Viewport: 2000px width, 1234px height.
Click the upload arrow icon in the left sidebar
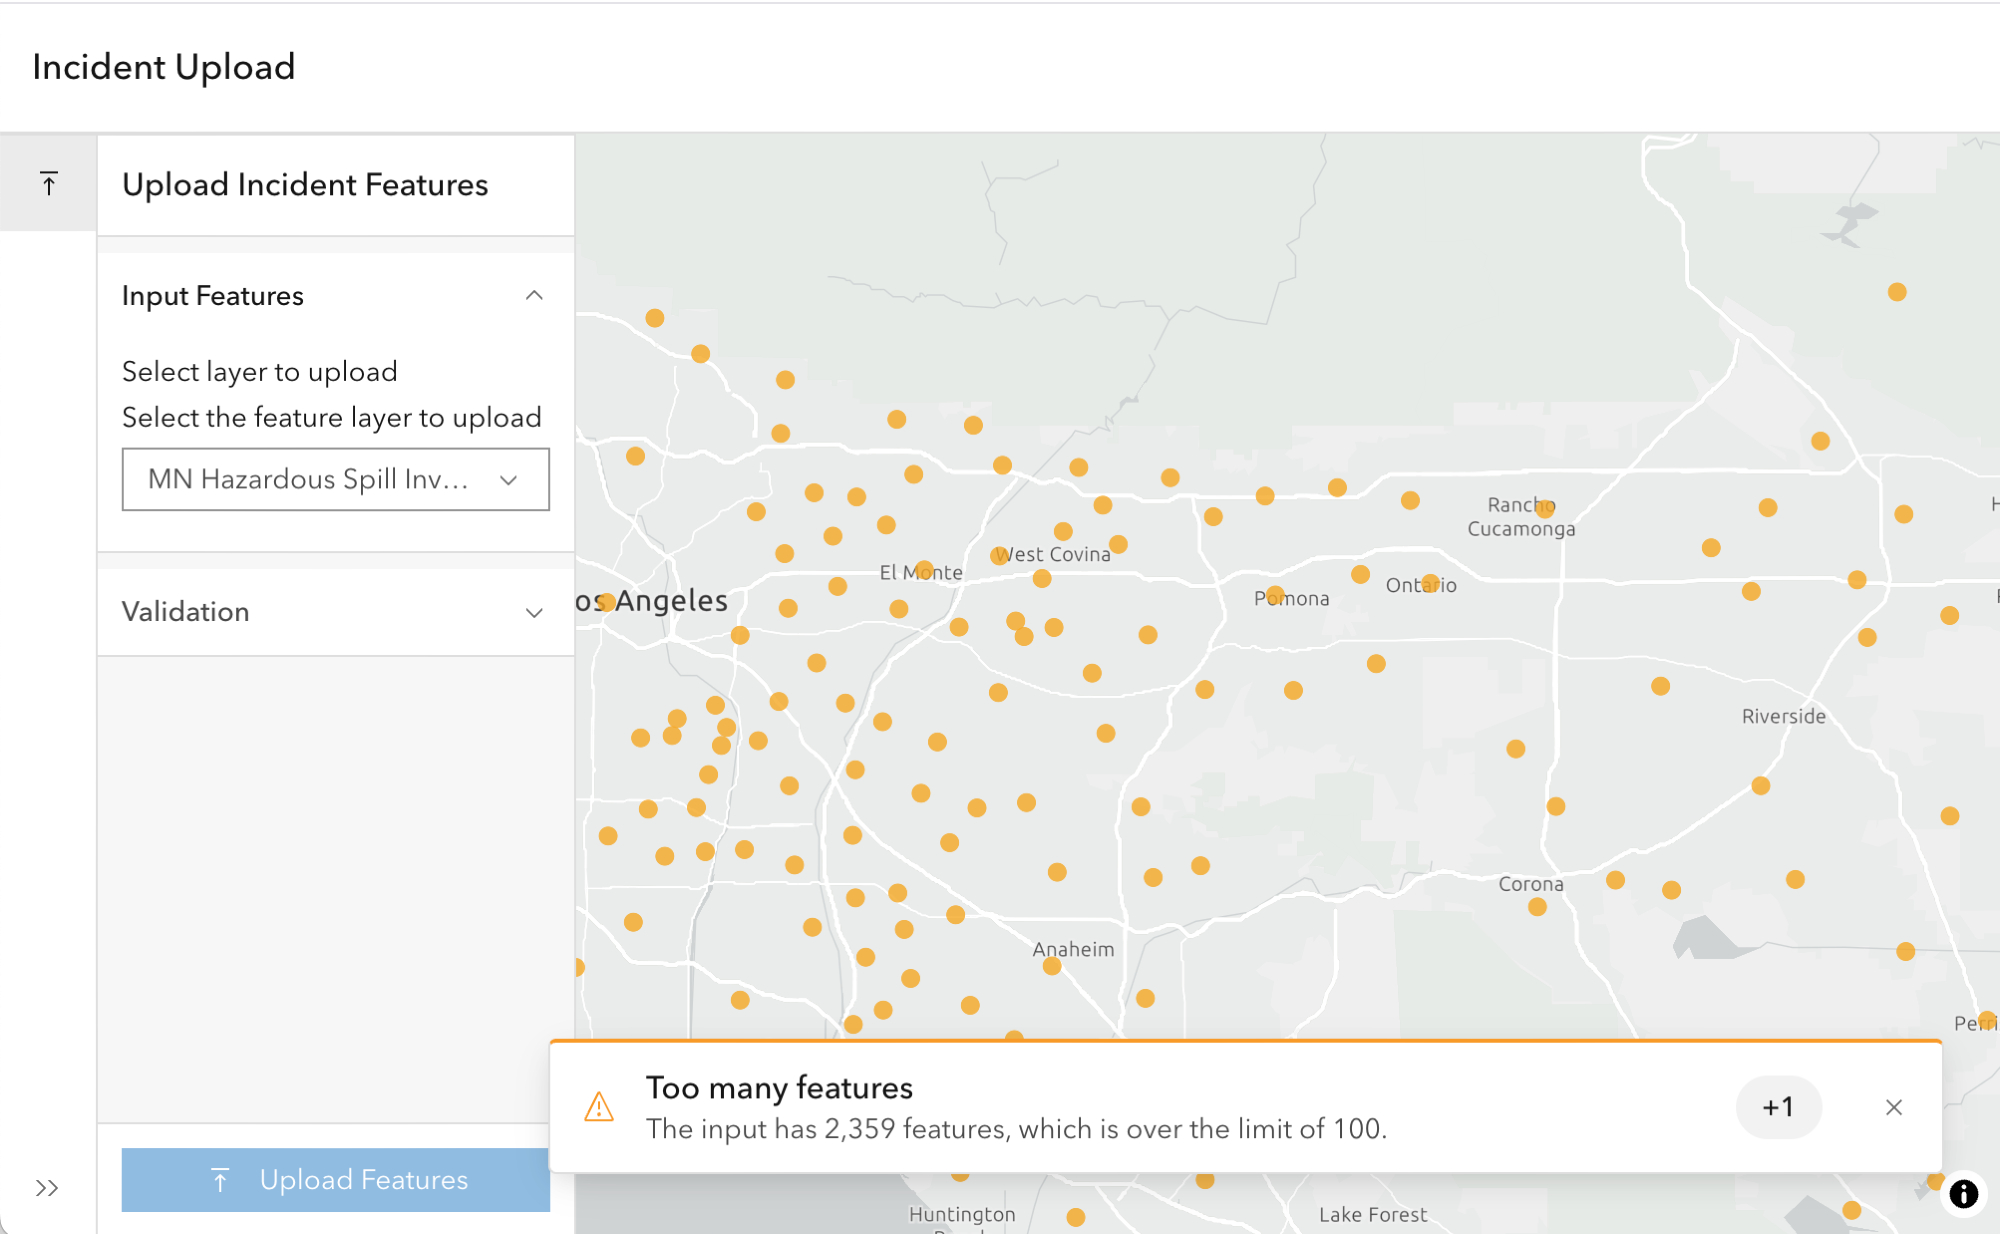(x=48, y=183)
